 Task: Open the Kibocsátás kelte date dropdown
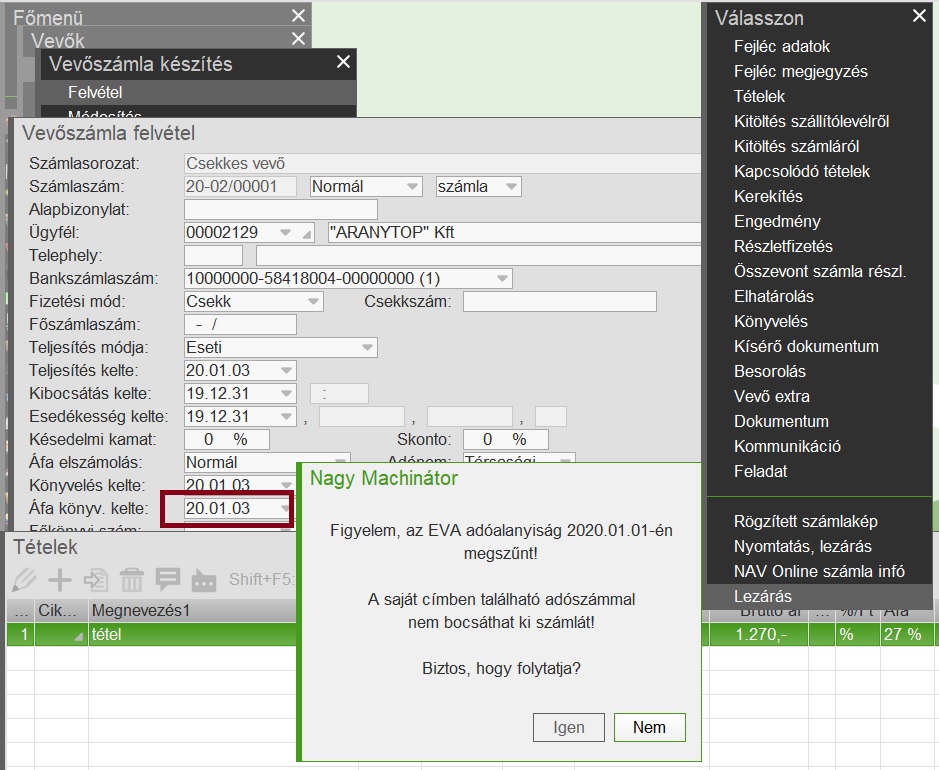(286, 393)
